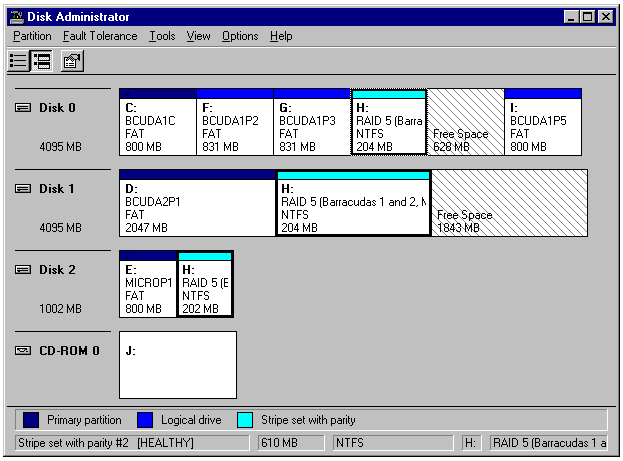Image resolution: width=623 pixels, height=461 pixels.
Task: Switch to Volumes list view icon
Action: (x=18, y=61)
